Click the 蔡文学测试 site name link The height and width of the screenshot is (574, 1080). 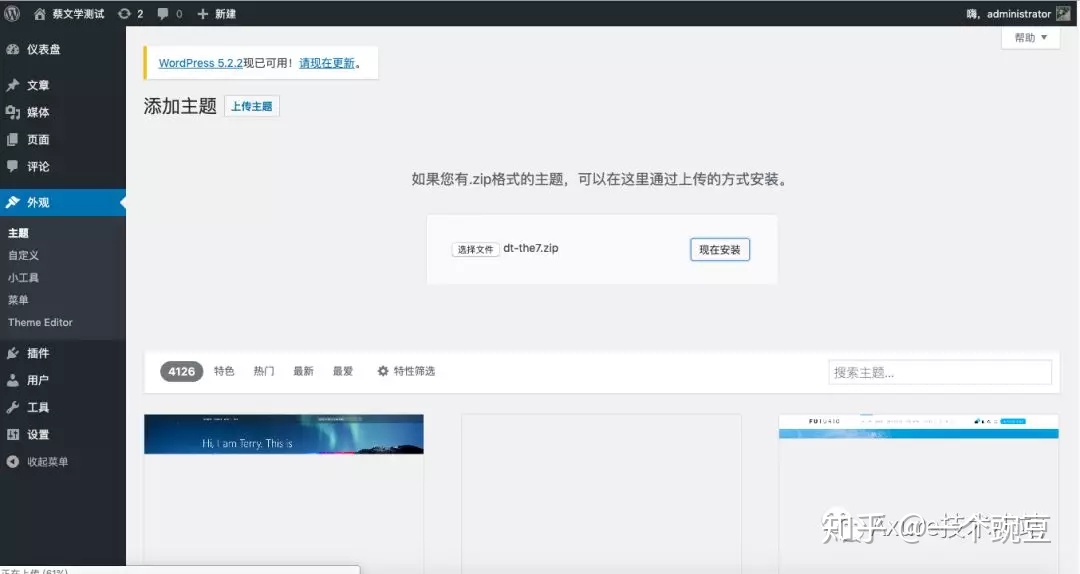coord(79,13)
